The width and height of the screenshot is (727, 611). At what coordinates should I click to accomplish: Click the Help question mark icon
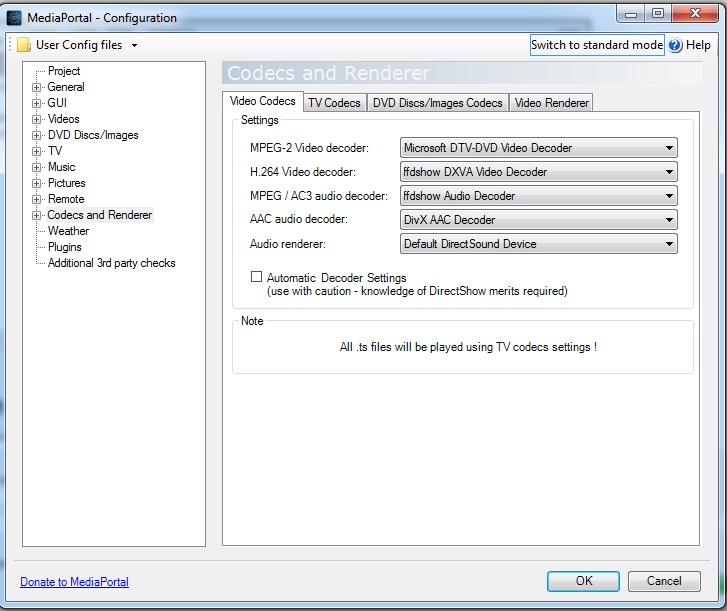tap(675, 45)
